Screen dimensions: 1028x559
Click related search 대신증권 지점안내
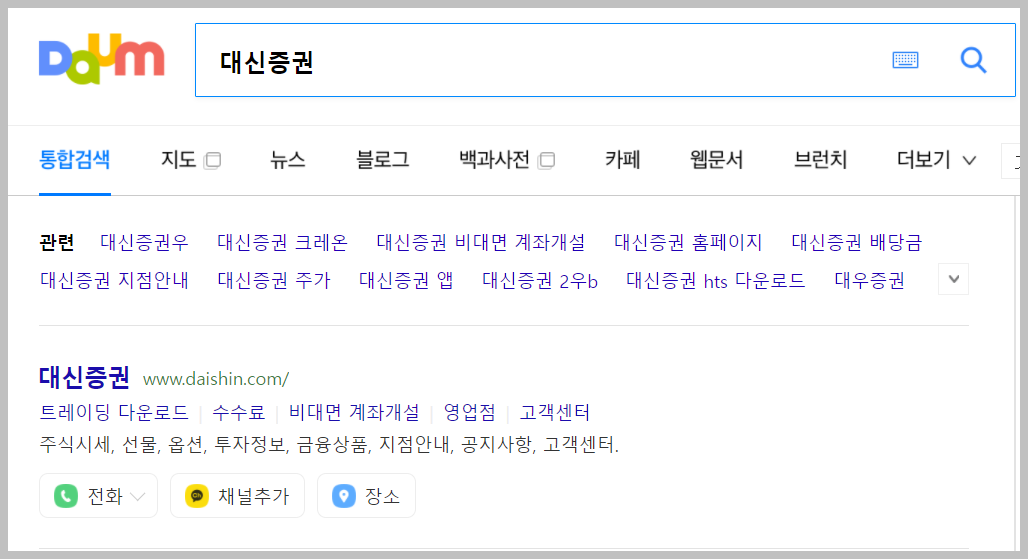(114, 280)
